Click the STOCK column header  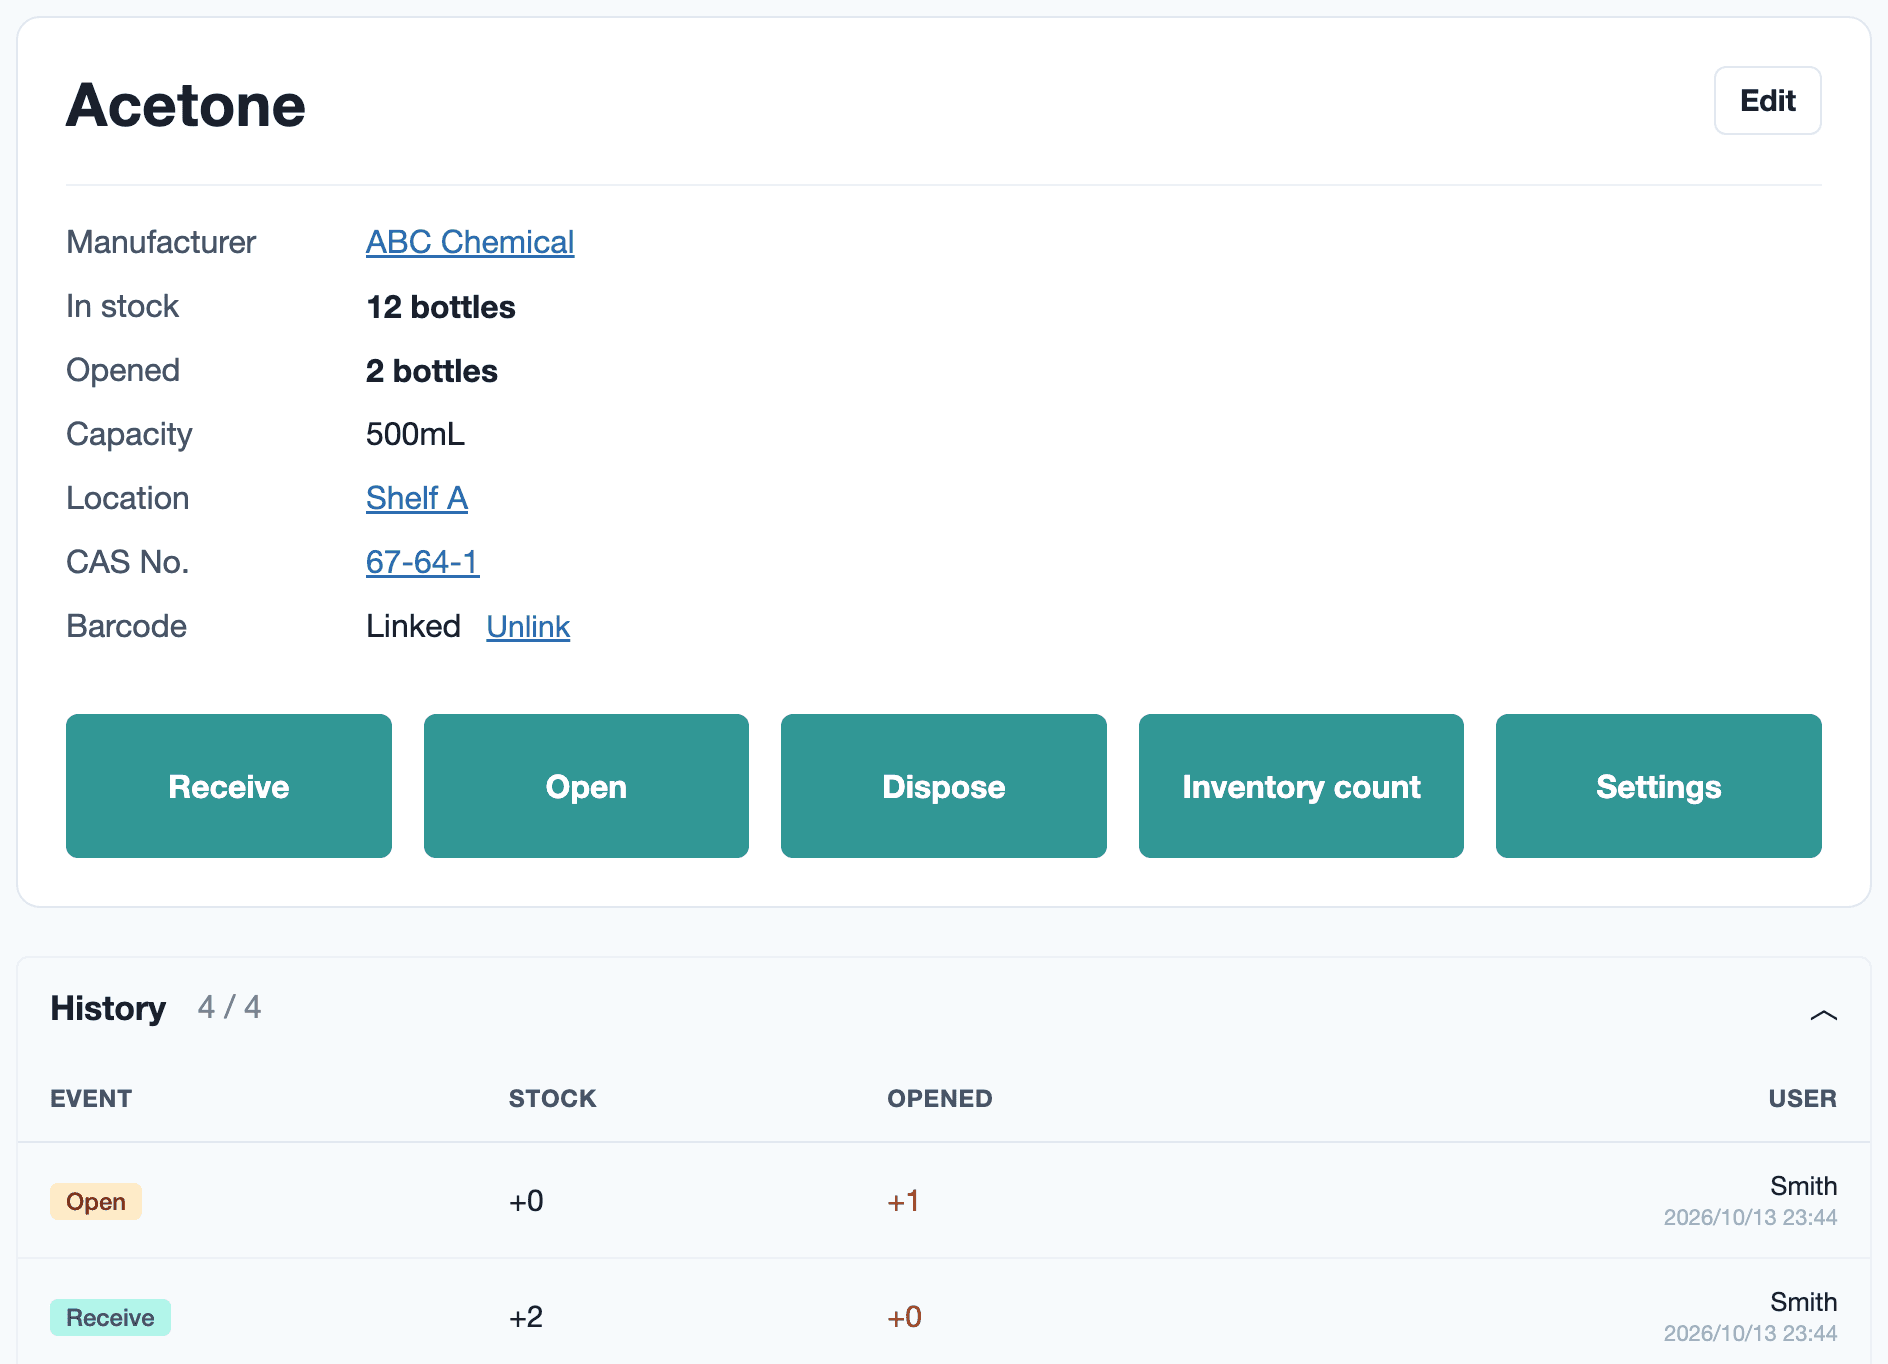click(x=553, y=1098)
